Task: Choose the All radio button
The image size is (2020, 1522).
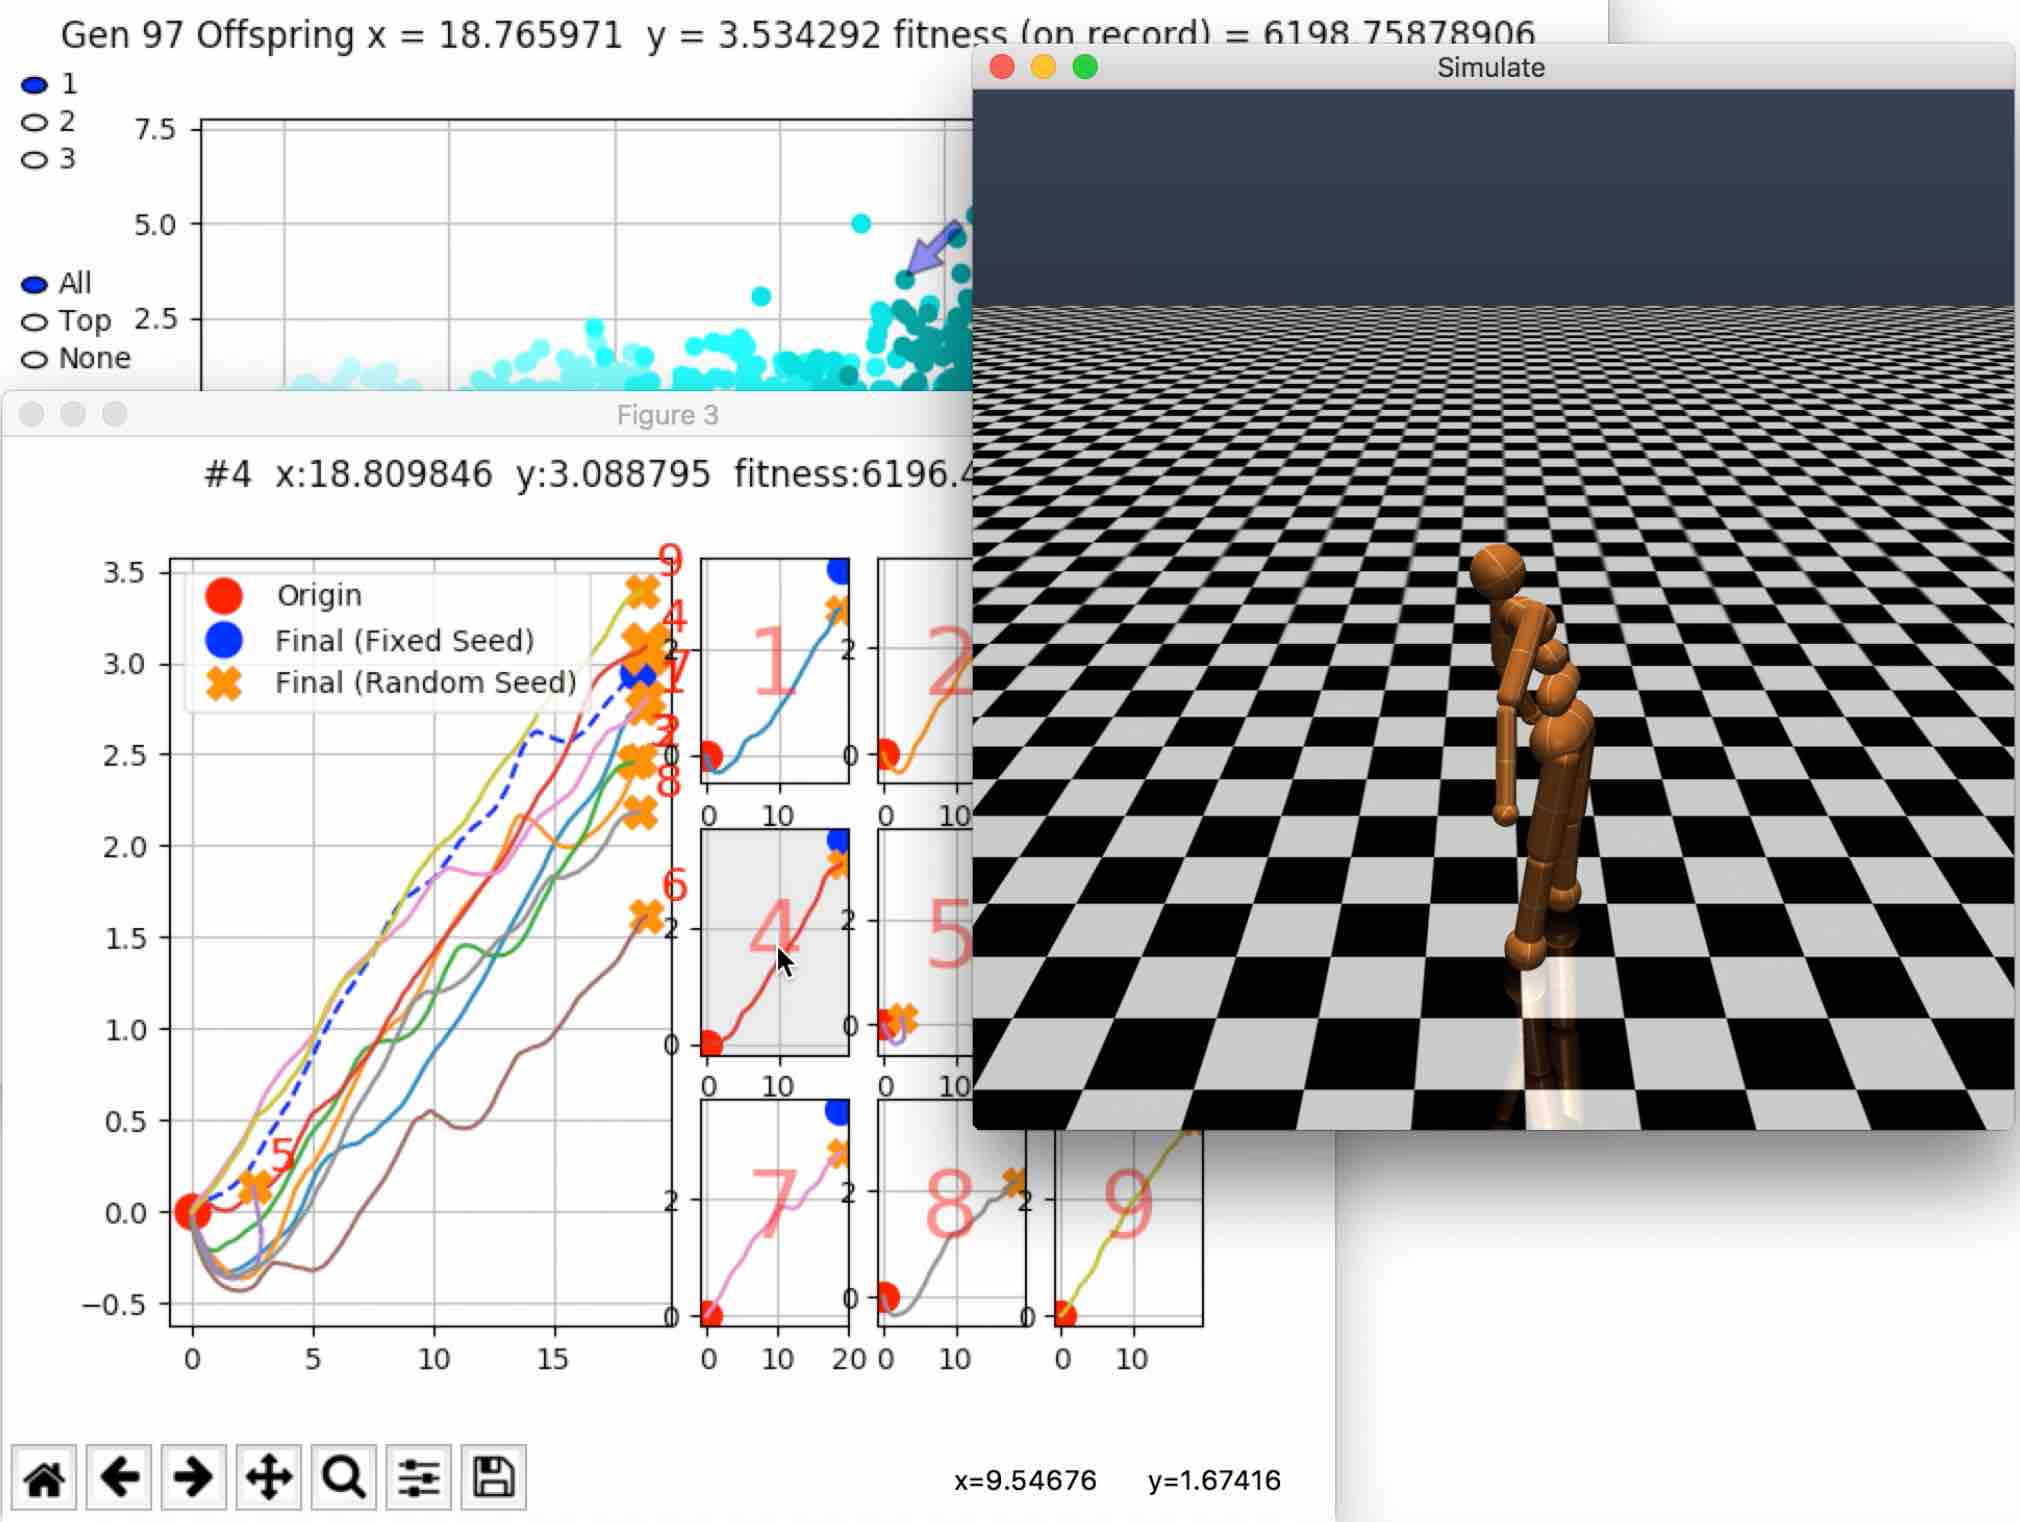Action: [35, 285]
